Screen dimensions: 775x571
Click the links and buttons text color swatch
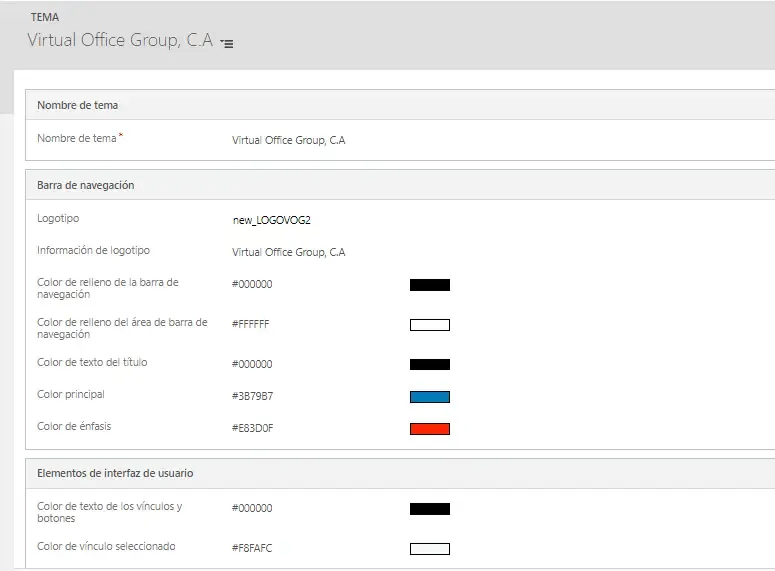click(x=429, y=509)
